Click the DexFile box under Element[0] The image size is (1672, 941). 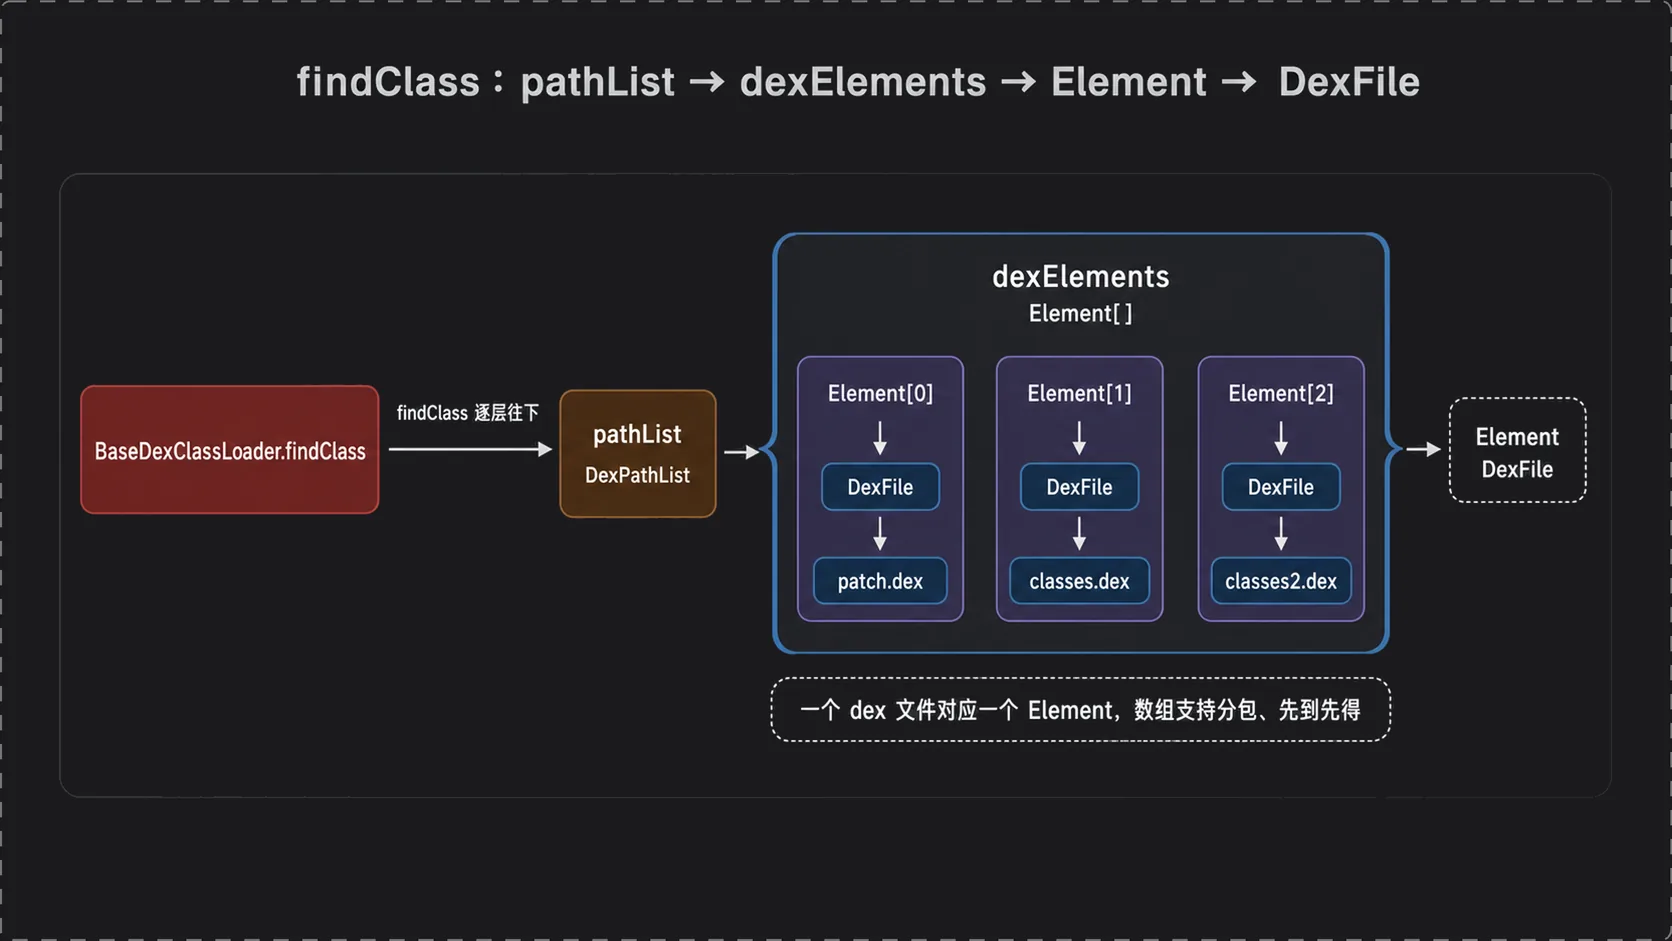(880, 487)
